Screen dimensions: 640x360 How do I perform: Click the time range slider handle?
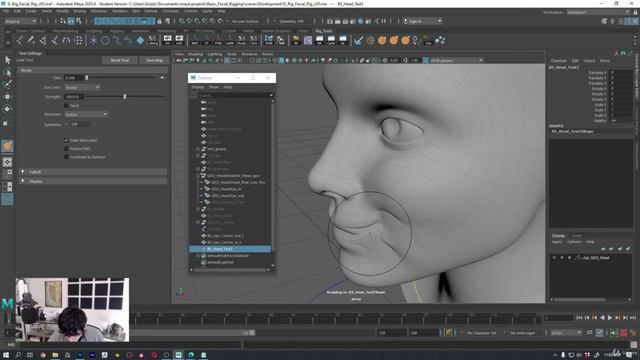(252, 333)
